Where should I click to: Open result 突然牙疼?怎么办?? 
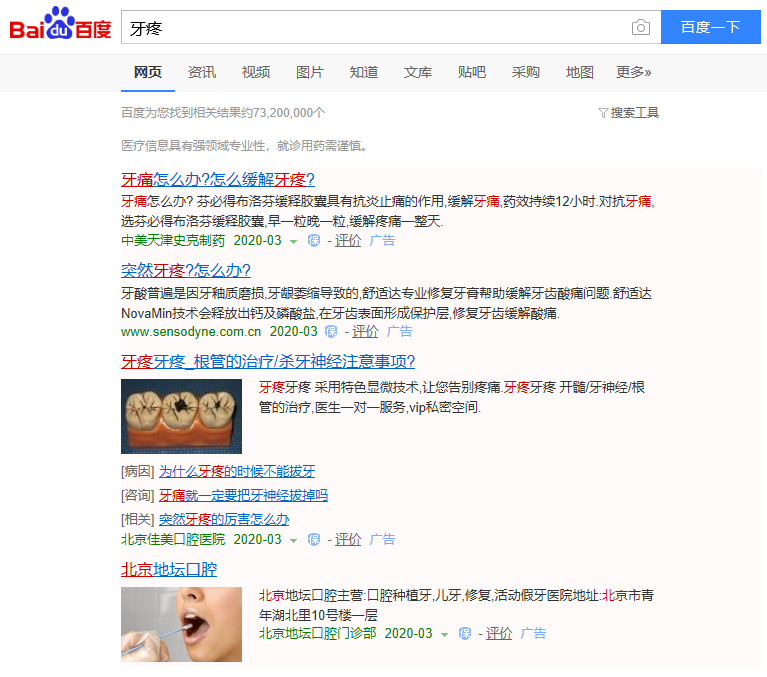click(186, 271)
